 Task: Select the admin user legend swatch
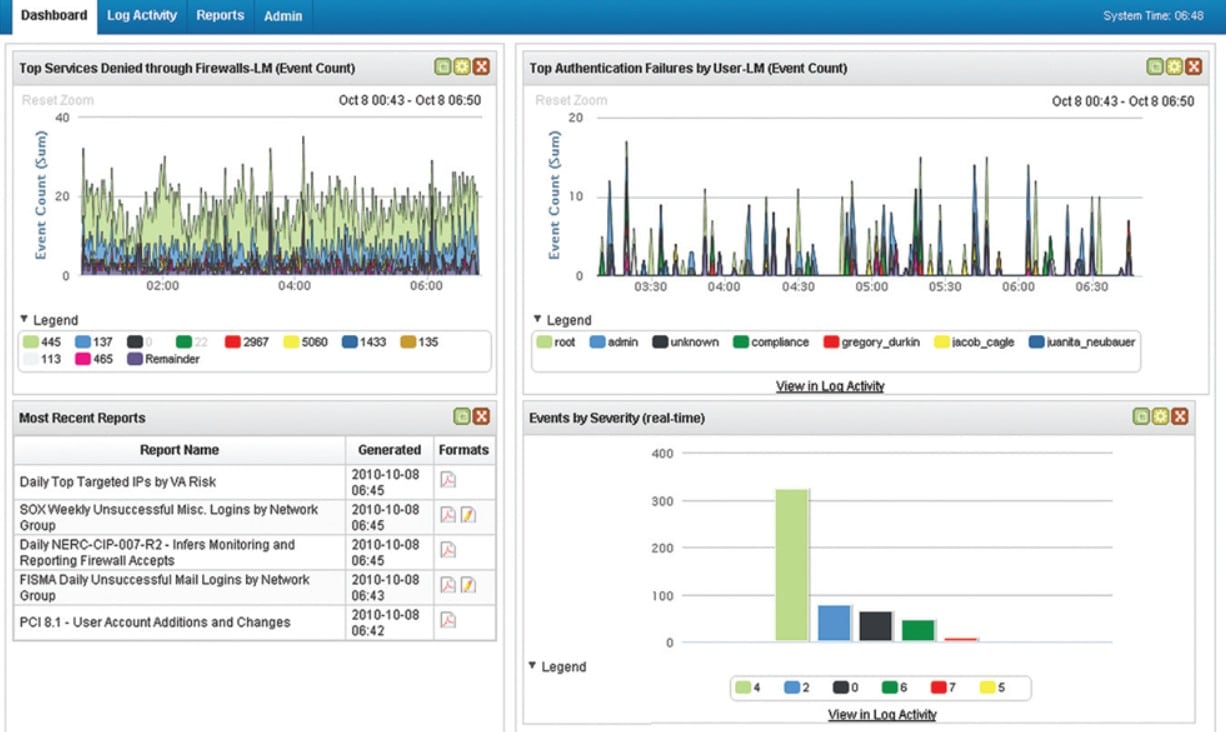pyautogui.click(x=597, y=342)
